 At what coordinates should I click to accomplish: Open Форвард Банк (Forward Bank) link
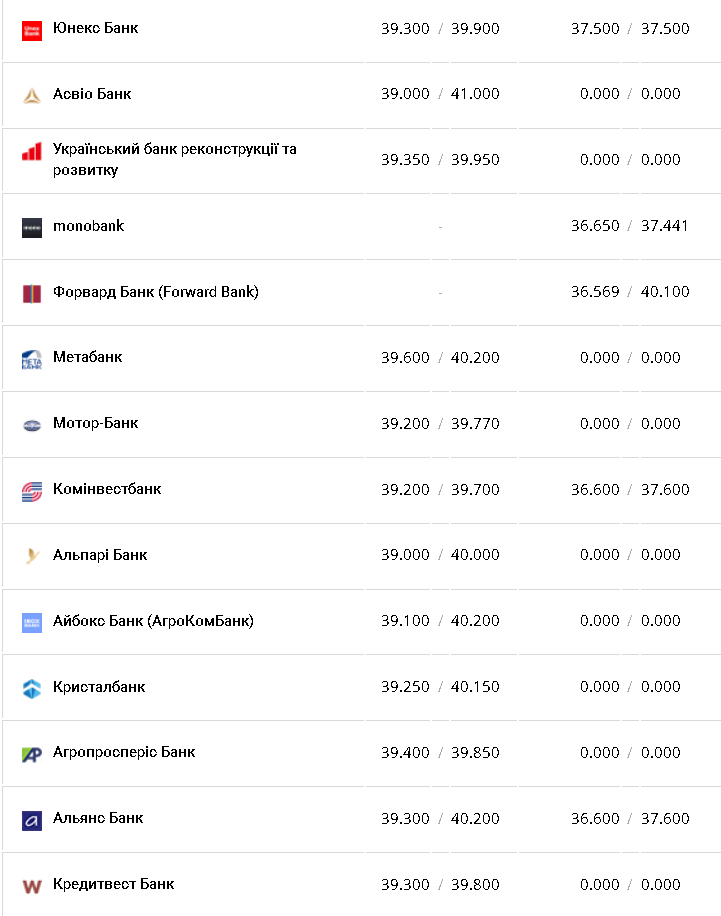(155, 292)
